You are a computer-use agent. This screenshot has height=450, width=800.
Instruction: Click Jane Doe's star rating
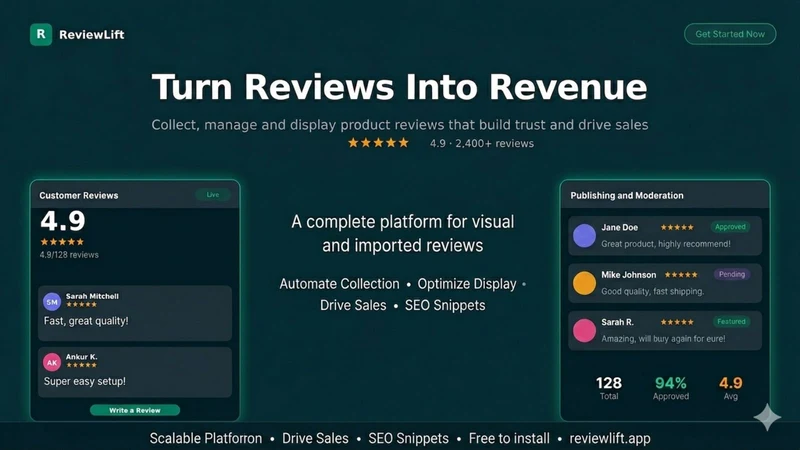coord(677,228)
